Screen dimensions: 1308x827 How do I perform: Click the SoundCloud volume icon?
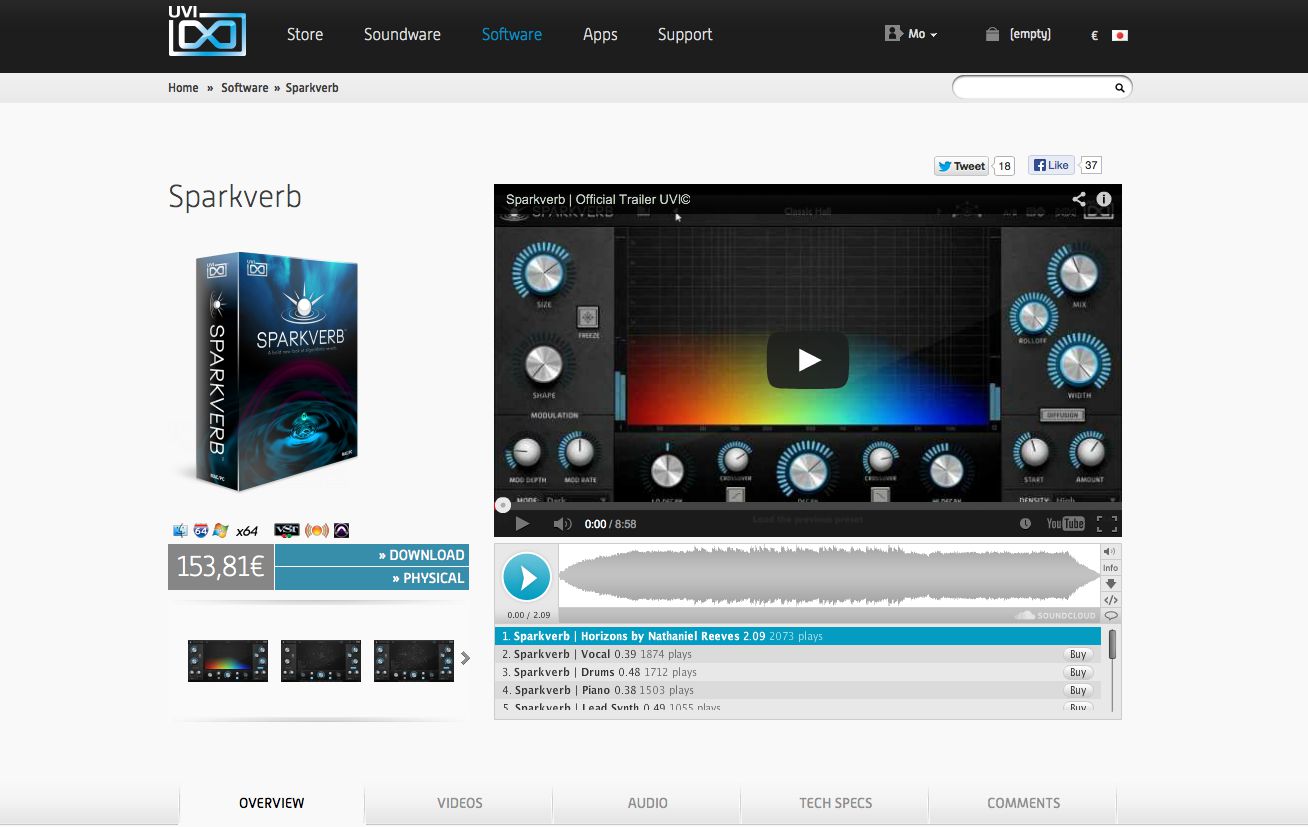[x=1110, y=551]
